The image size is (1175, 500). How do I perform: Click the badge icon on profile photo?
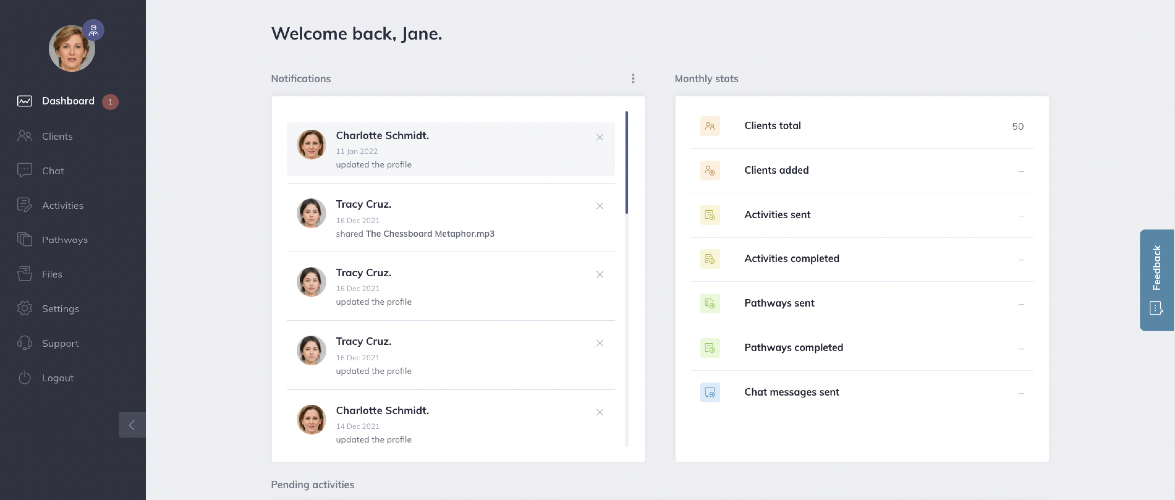pos(93,31)
